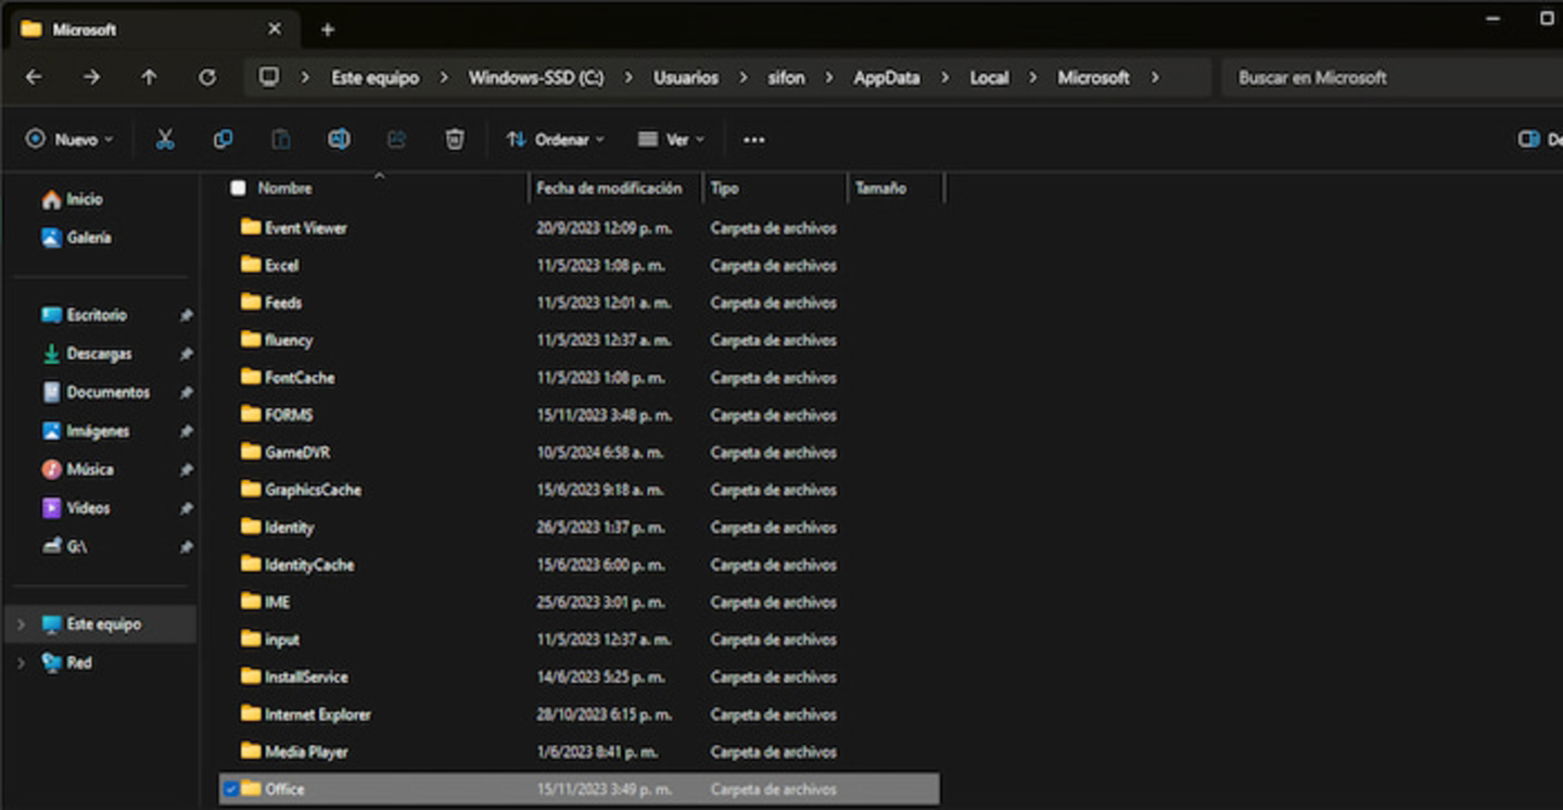Click the Share icon in toolbar

(x=397, y=139)
